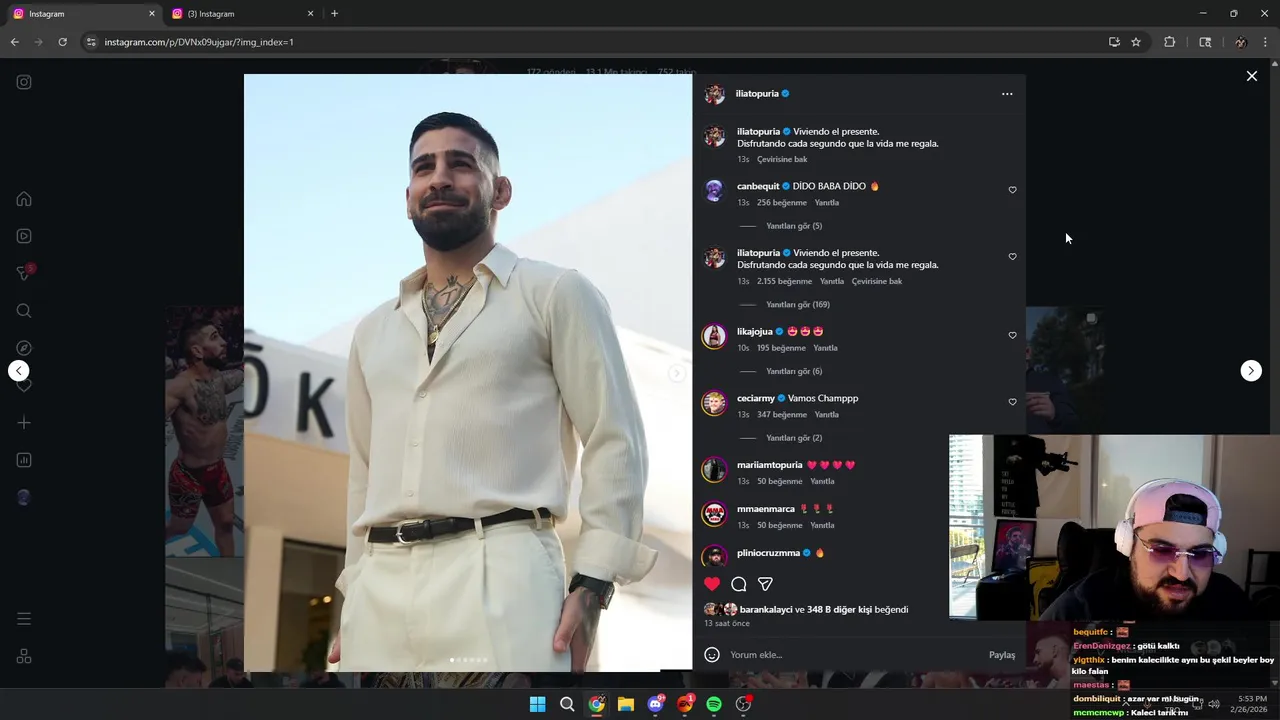Expand the 169 replies thread
Viewport: 1280px width, 720px height.
798,305
